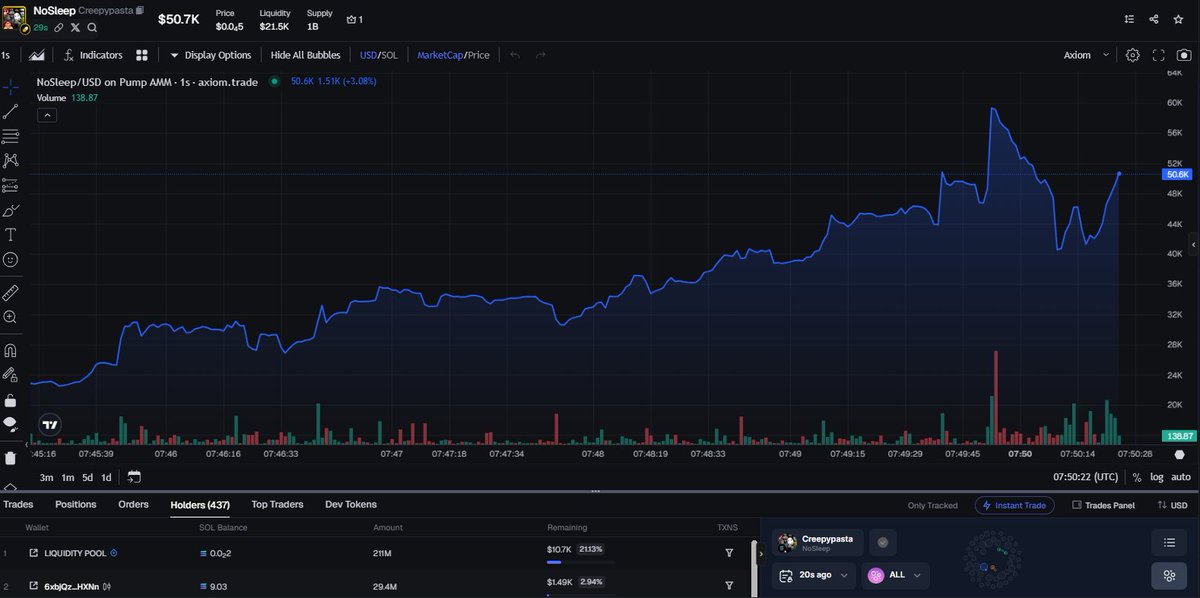Select the brush drawing tool
Viewport: 1200px width, 598px height.
pos(10,210)
